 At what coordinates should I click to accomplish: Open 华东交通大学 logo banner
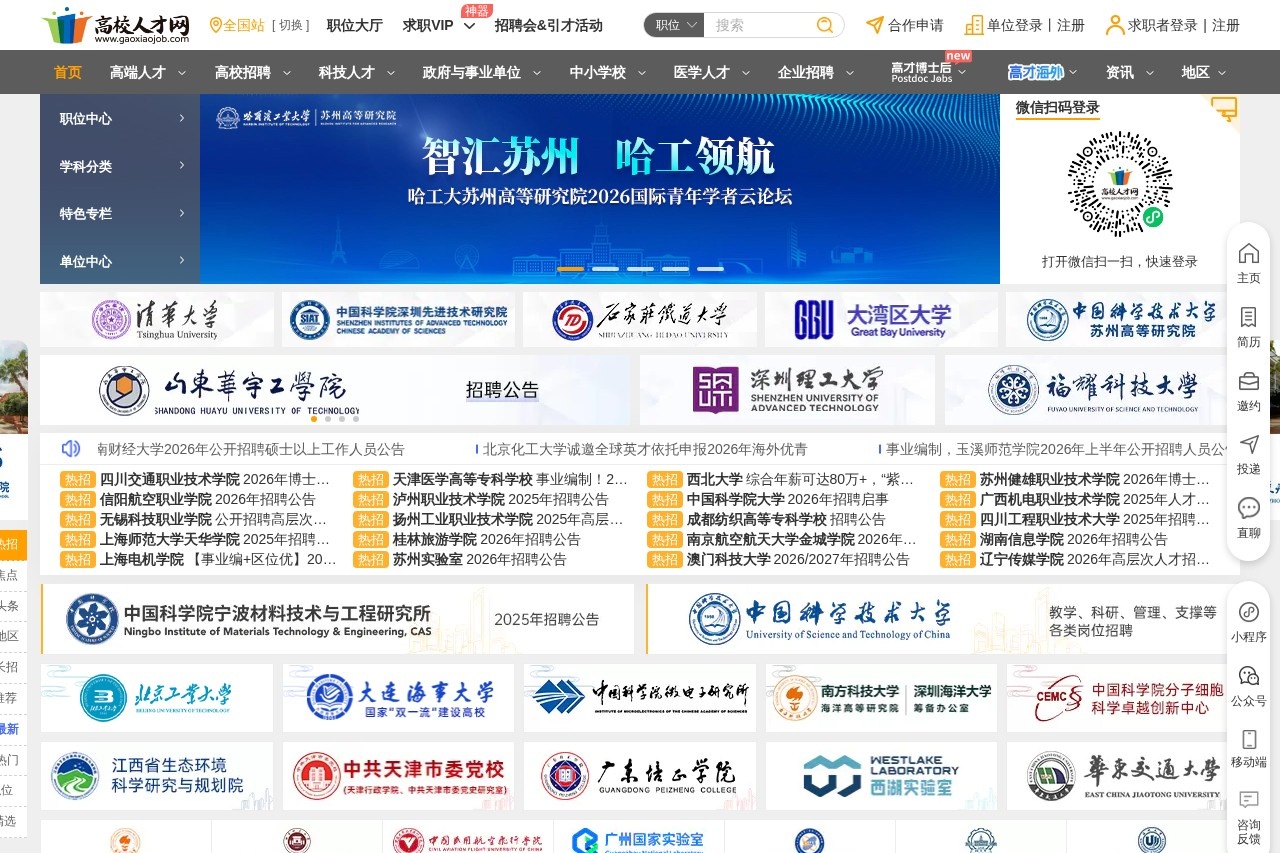[x=1123, y=776]
